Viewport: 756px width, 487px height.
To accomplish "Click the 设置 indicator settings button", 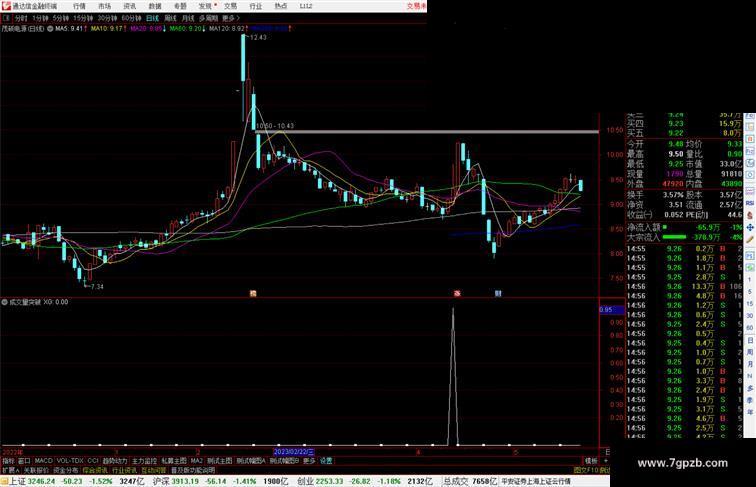I will pyautogui.click(x=326, y=461).
